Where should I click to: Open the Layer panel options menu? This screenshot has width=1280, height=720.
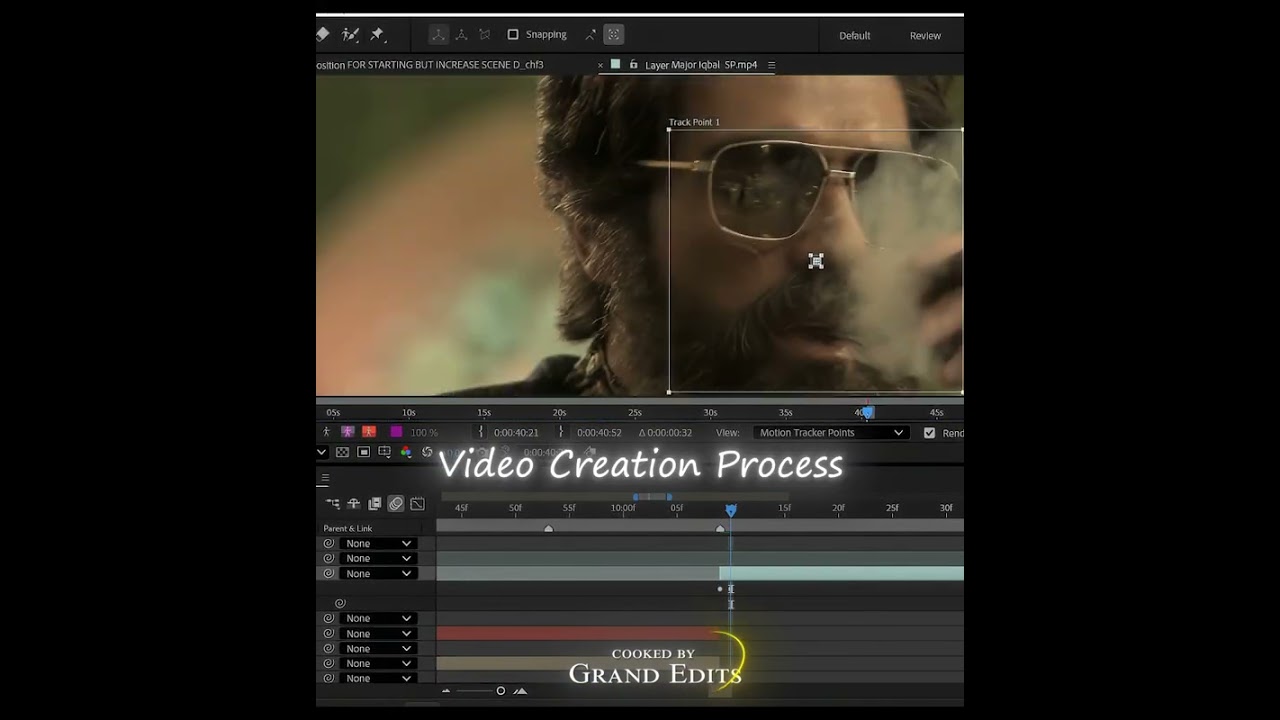coord(771,65)
